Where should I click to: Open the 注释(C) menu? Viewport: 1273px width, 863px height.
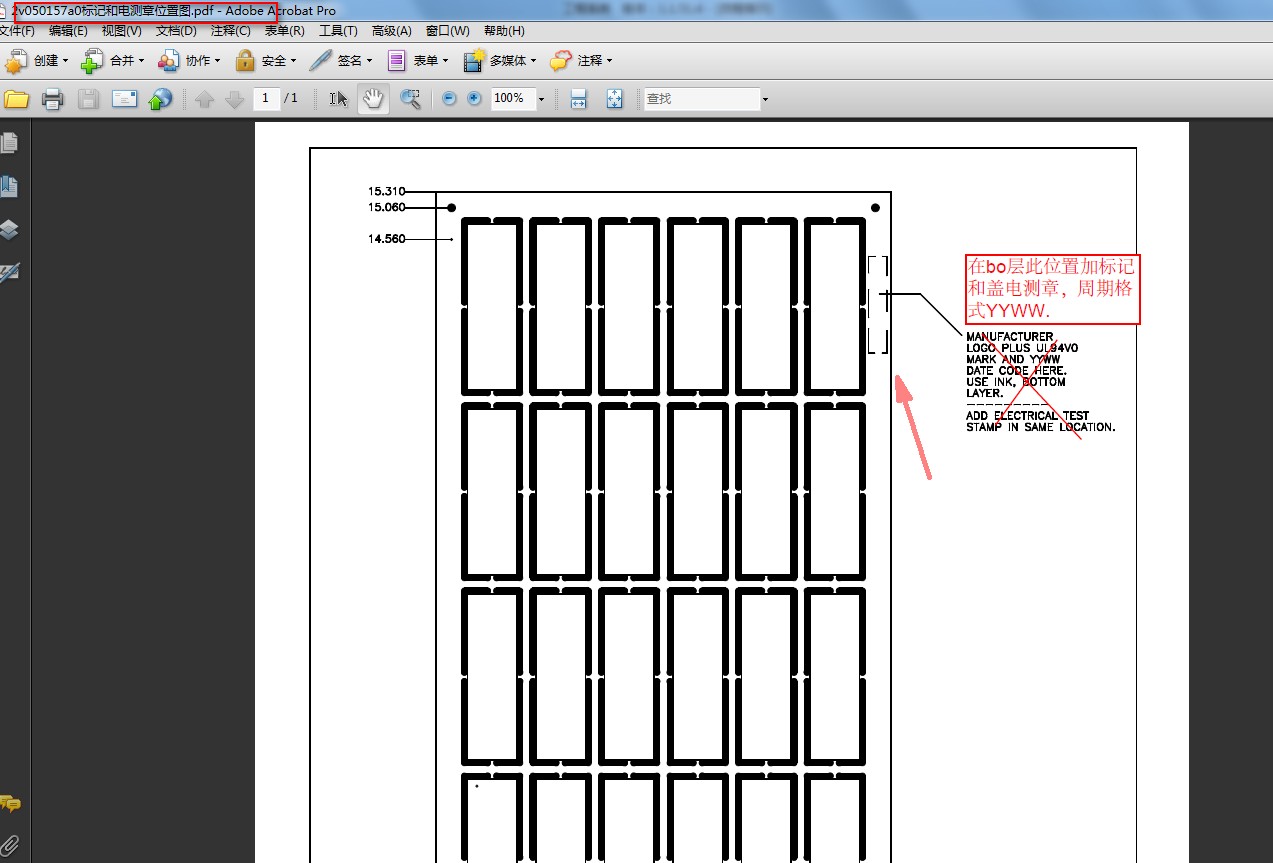point(230,31)
